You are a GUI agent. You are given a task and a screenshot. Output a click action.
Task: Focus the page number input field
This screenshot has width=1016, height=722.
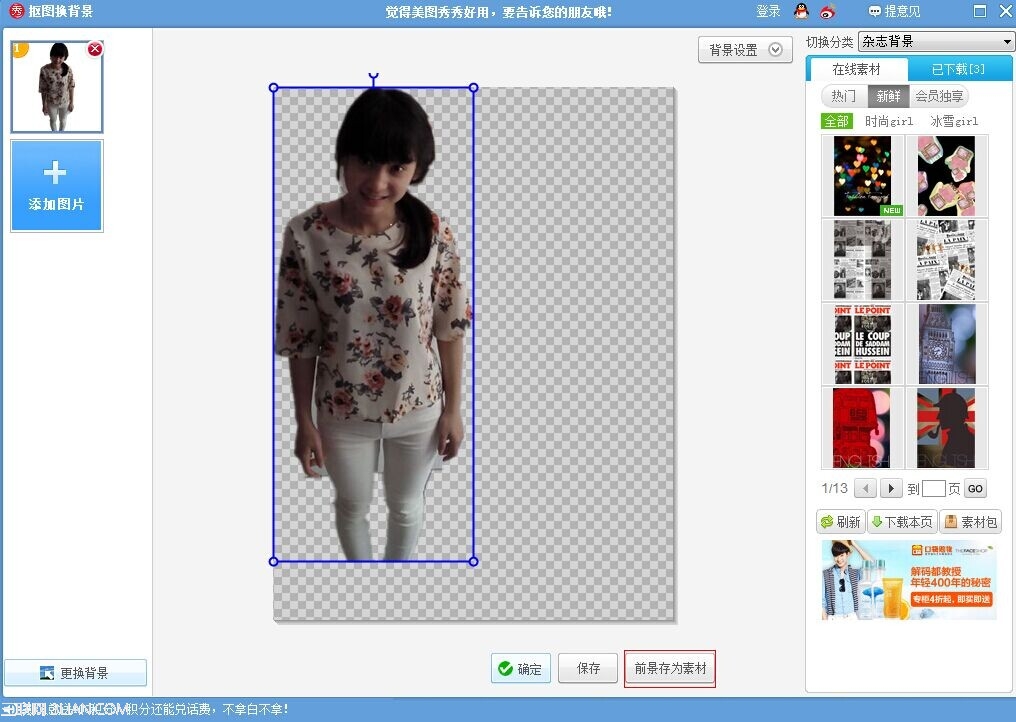coord(933,488)
